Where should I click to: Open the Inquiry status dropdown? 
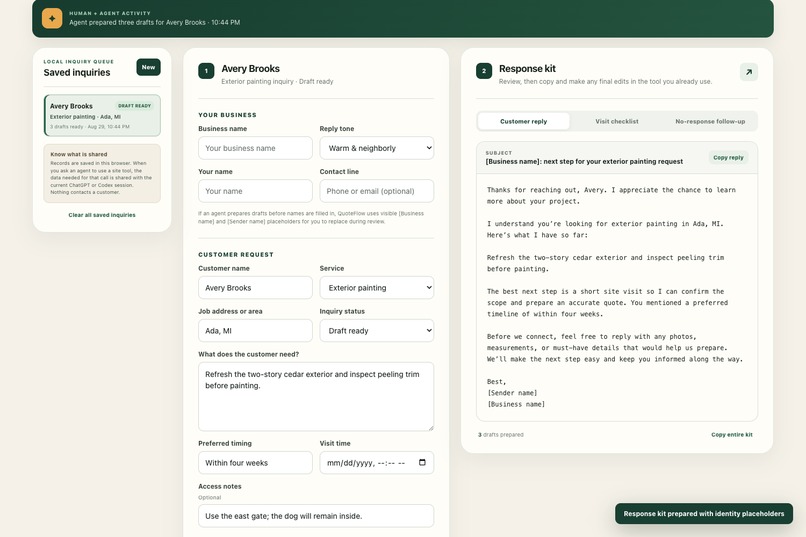(x=377, y=331)
